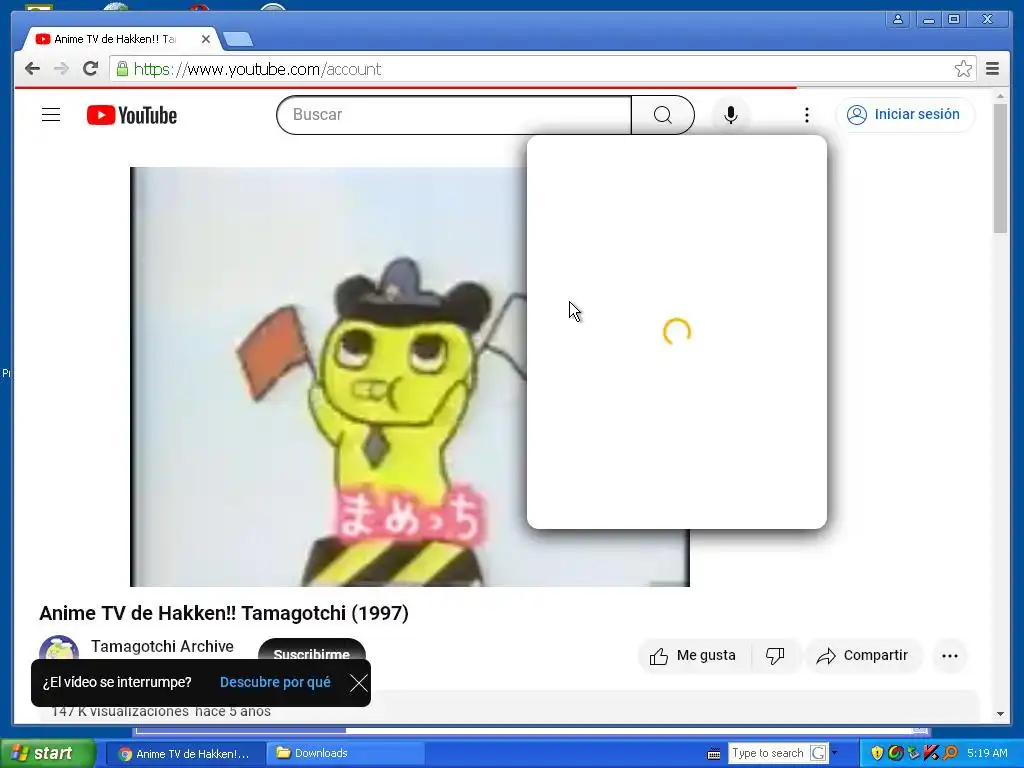Click the 5:19 AM system clock

(987, 754)
